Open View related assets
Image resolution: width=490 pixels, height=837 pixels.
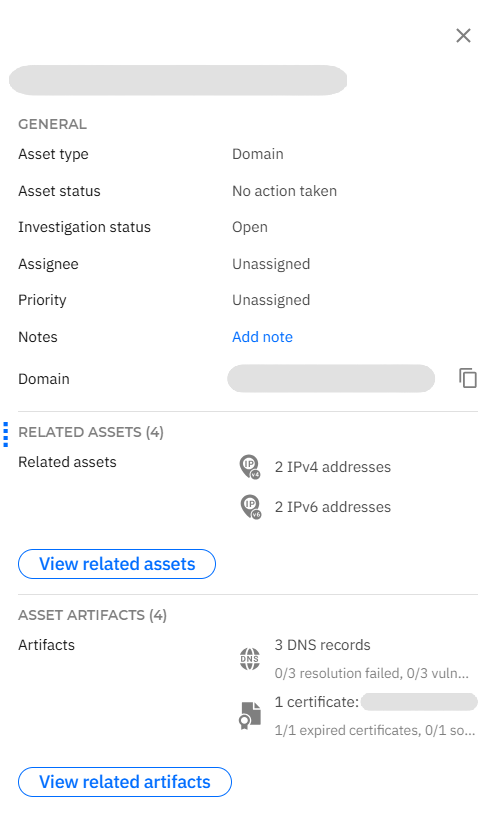pos(117,564)
